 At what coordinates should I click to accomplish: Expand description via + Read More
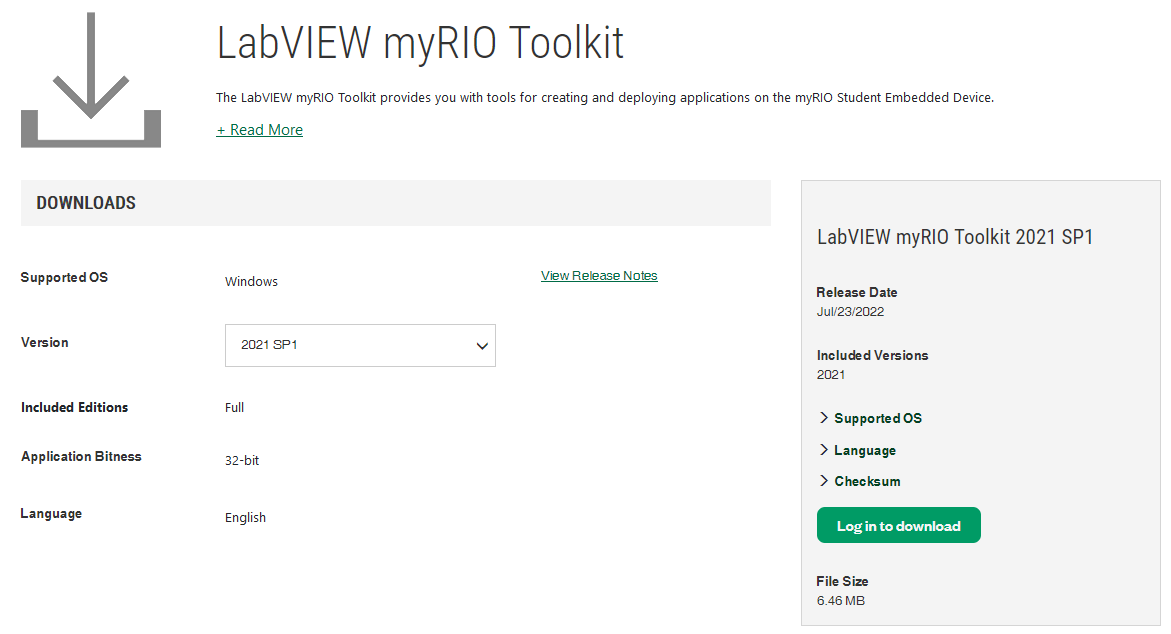pos(259,130)
